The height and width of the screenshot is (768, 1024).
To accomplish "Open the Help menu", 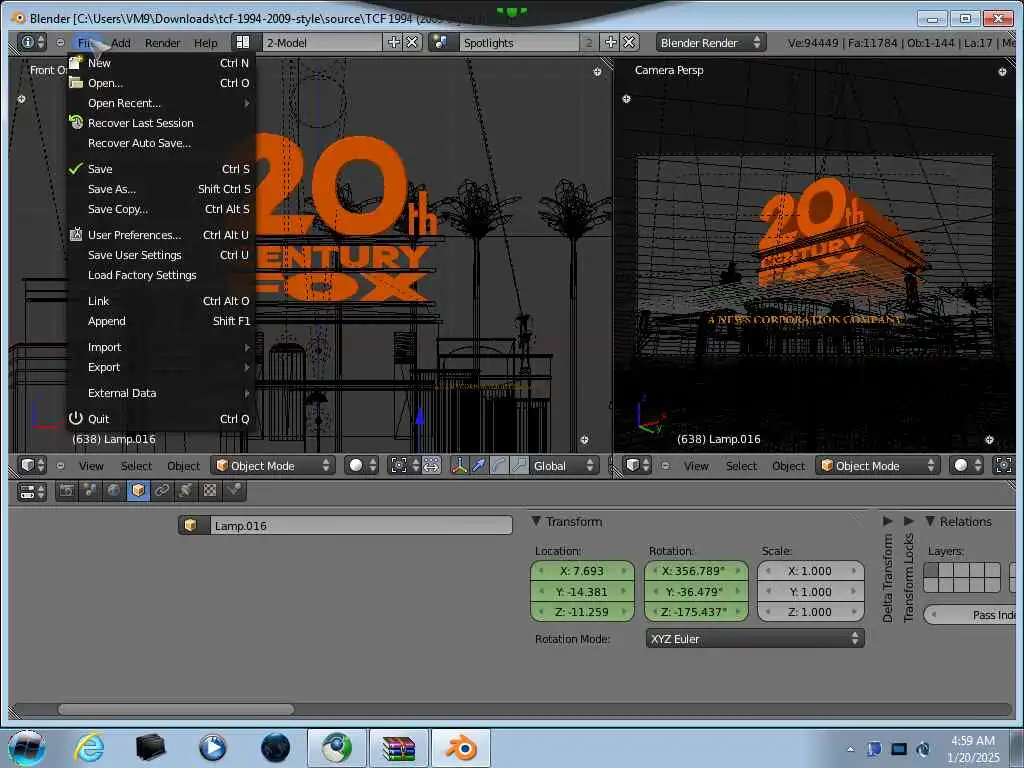I will [206, 42].
